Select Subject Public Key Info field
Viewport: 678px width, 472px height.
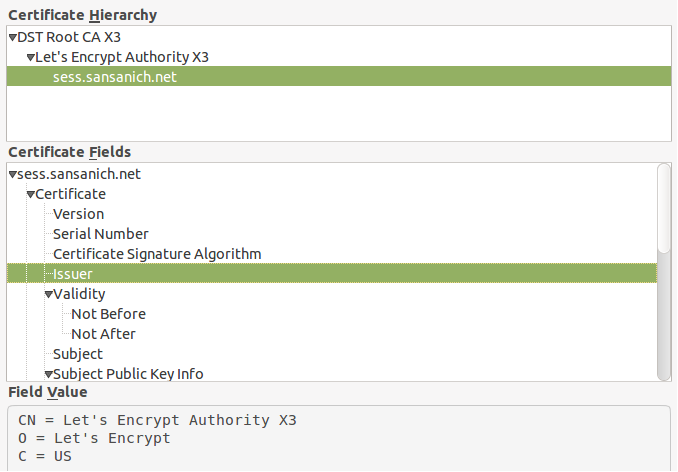(128, 374)
